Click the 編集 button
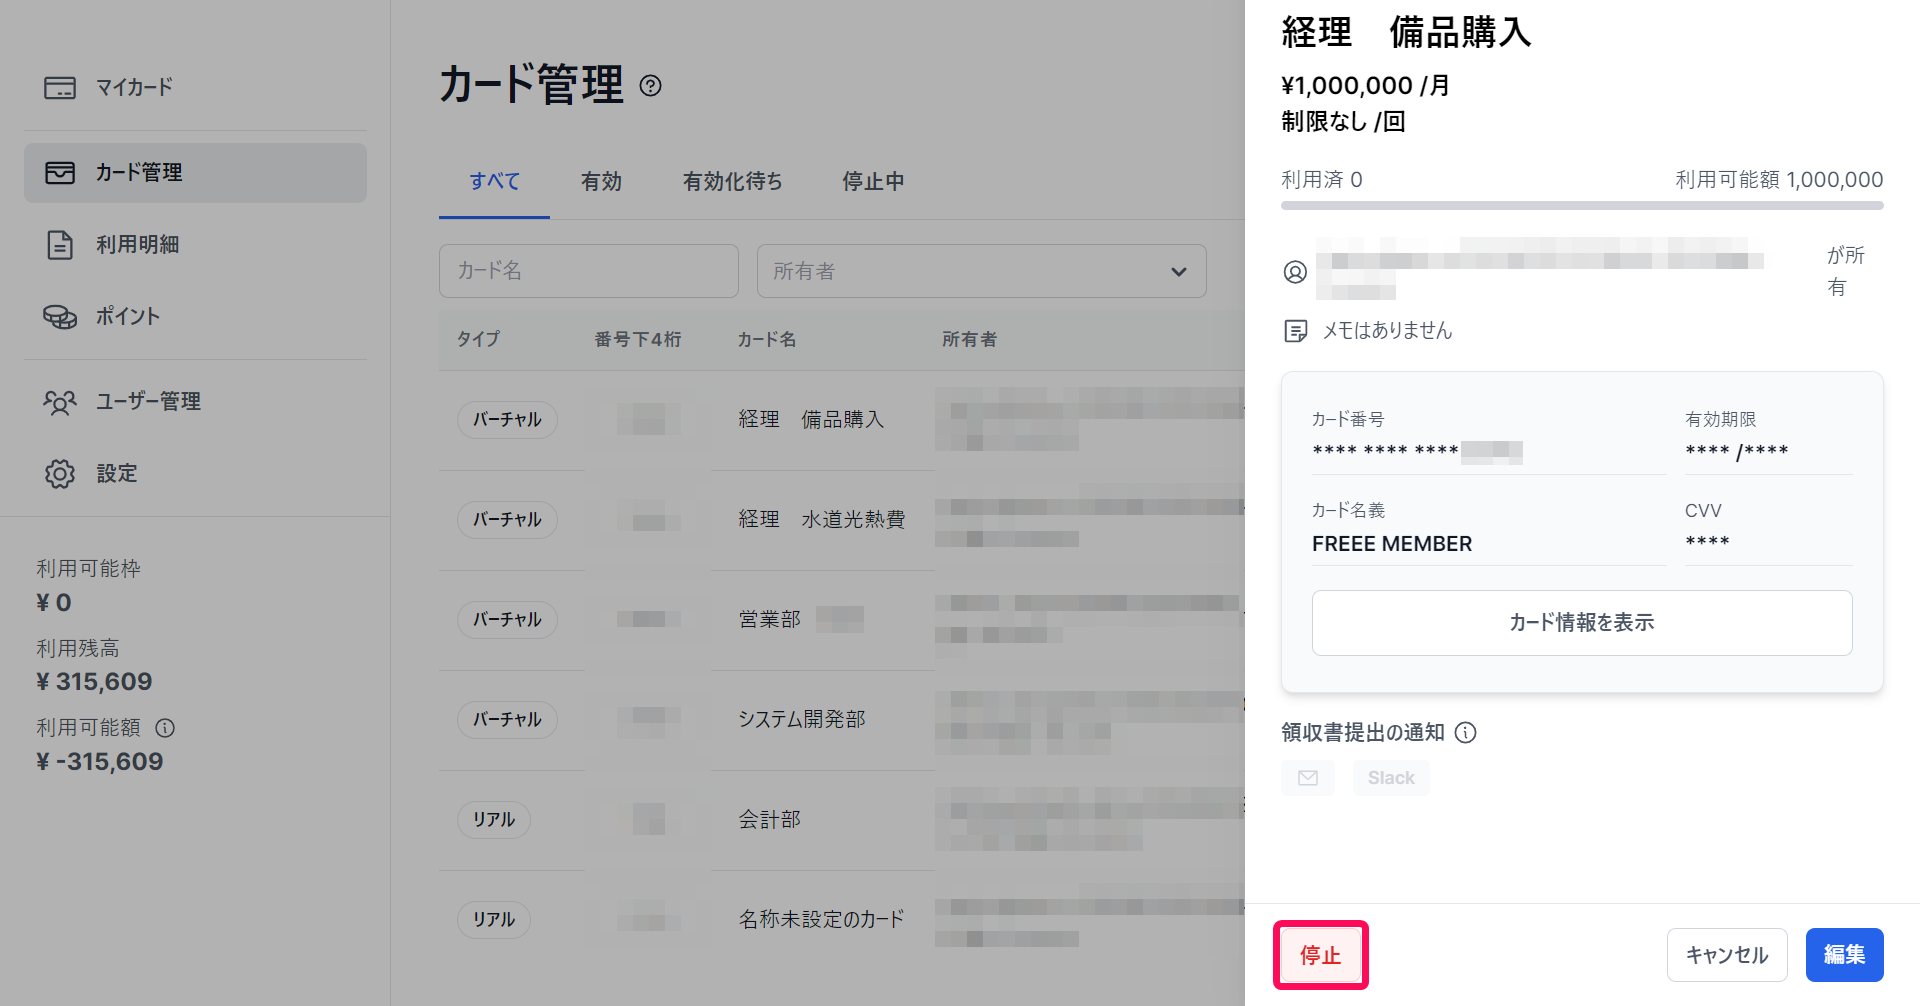Viewport: 1920px width, 1006px height. [x=1845, y=956]
